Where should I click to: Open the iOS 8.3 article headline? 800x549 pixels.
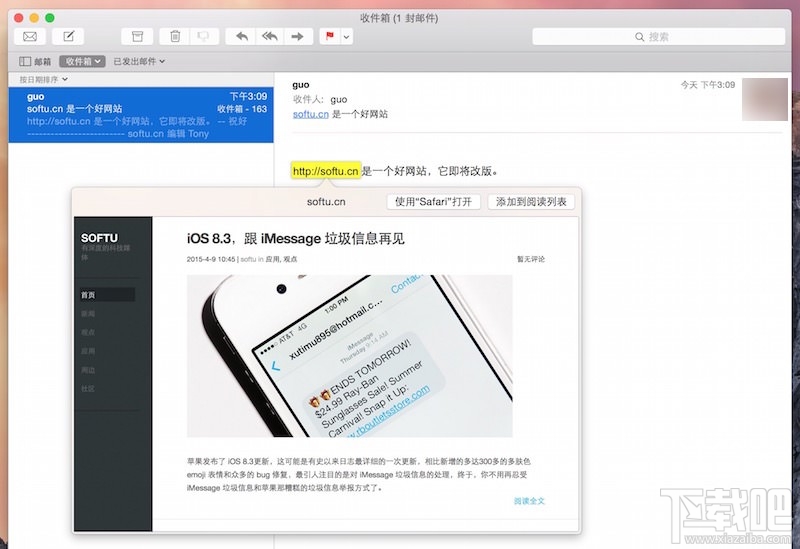295,238
